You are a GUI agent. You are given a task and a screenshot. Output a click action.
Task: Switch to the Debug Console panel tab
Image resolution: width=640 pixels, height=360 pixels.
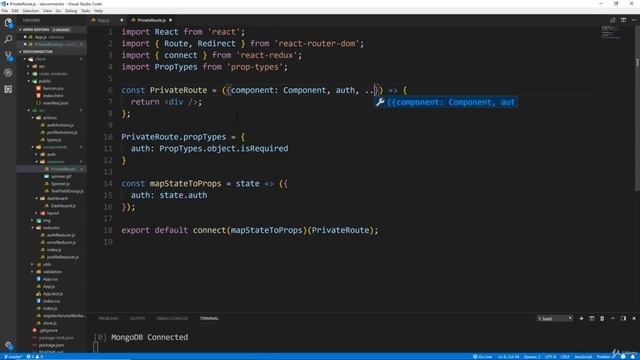point(172,318)
